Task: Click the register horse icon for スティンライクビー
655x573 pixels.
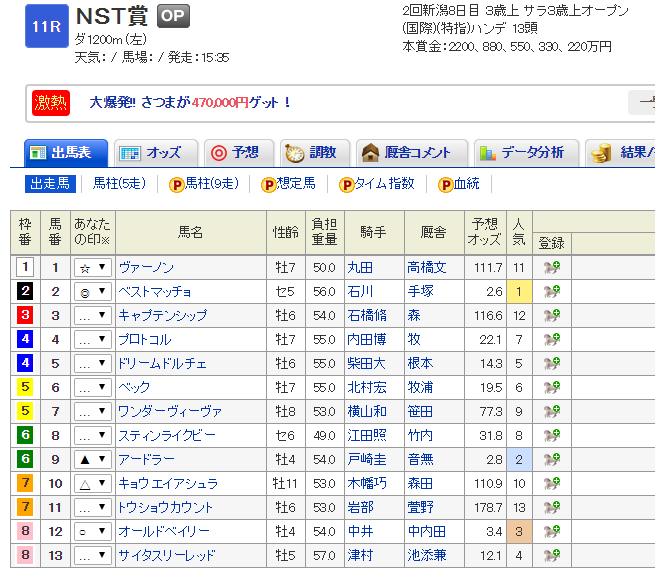Action: point(552,436)
